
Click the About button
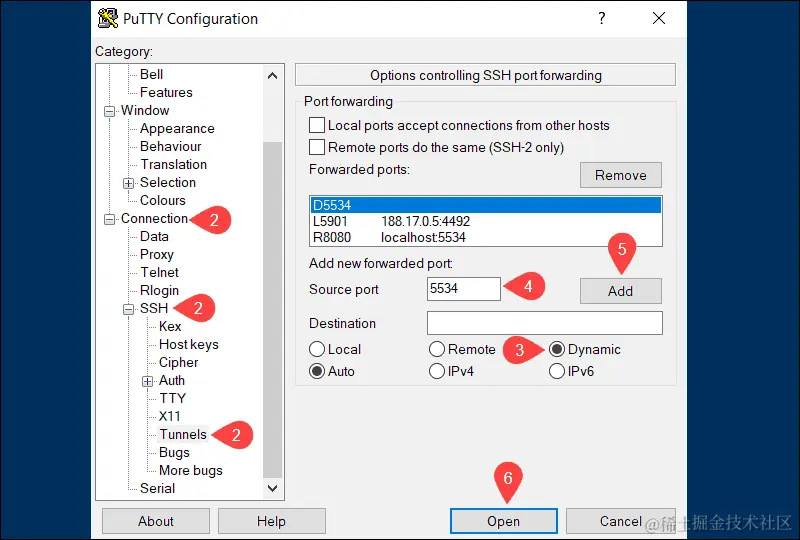(156, 521)
